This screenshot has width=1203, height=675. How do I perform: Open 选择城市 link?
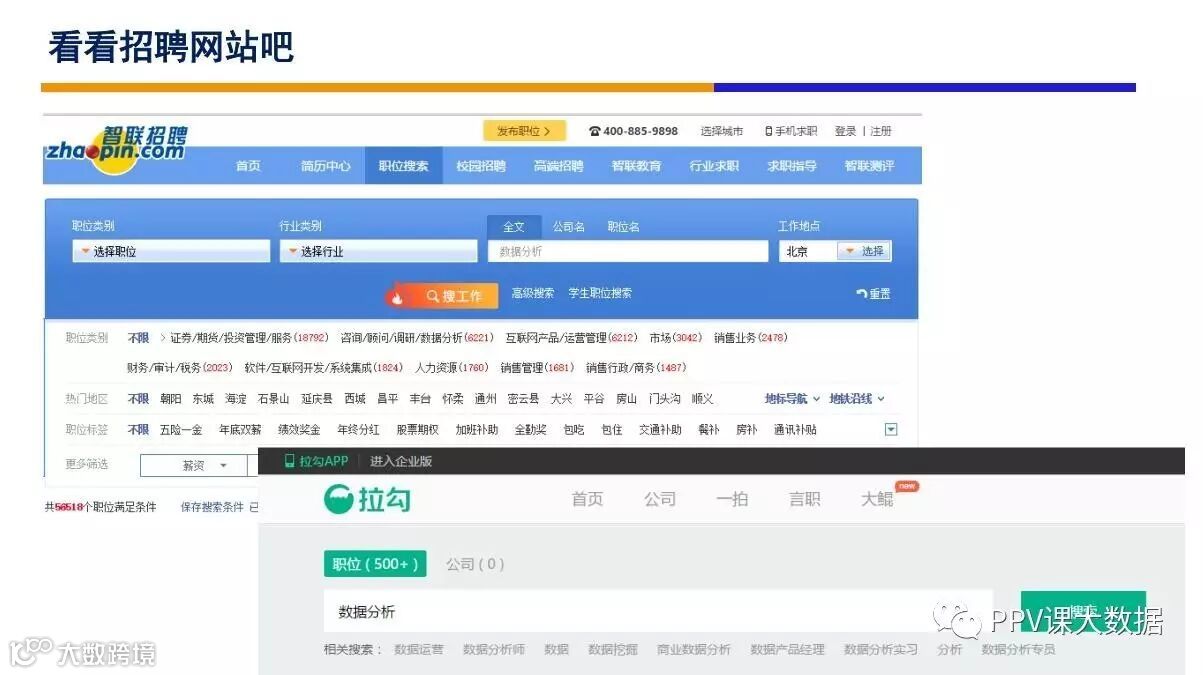pos(722,131)
